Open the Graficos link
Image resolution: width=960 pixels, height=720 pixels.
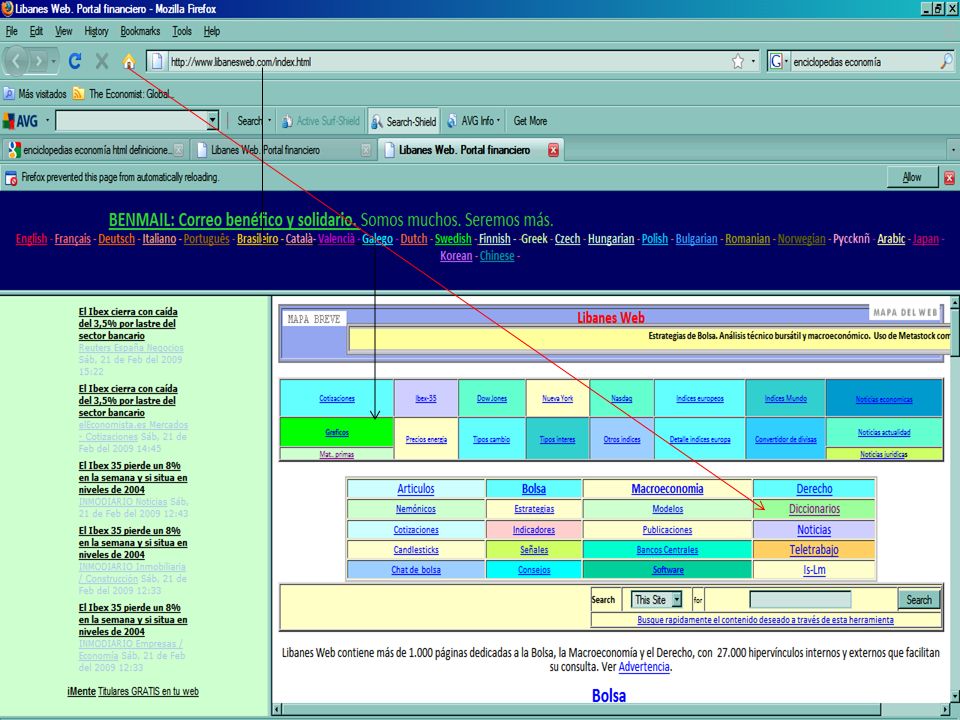(x=337, y=432)
